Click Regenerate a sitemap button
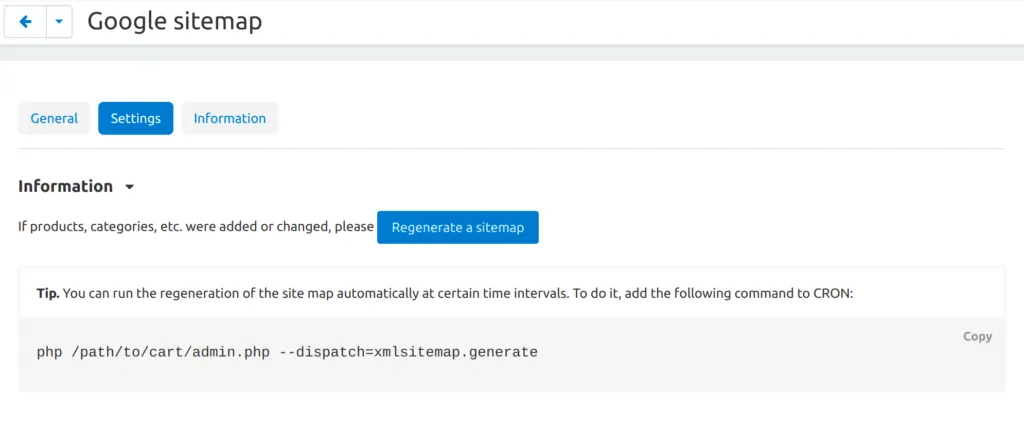1024x430 pixels. [x=458, y=227]
